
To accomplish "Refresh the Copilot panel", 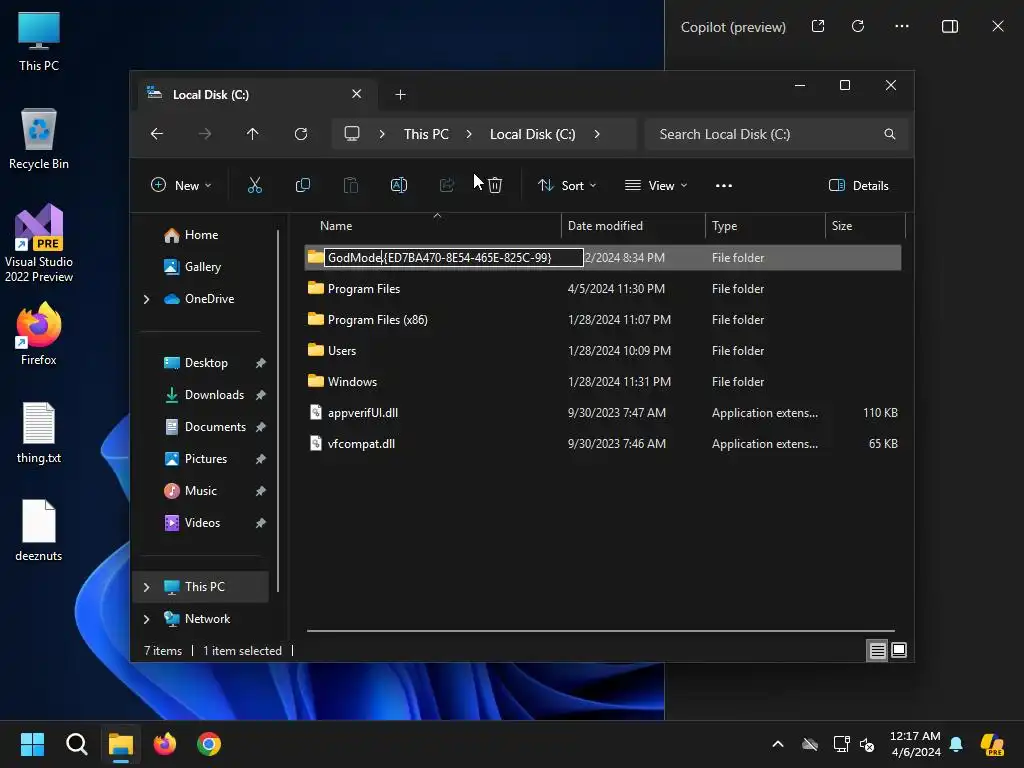I will (858, 26).
